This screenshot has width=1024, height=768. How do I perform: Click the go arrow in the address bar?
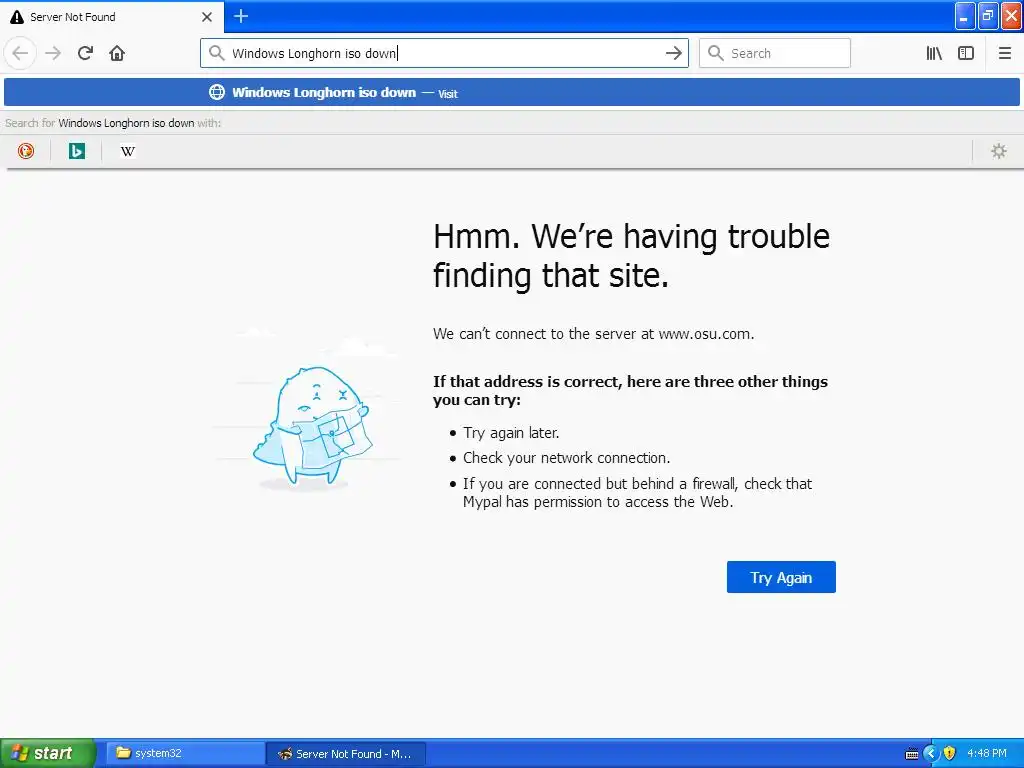pyautogui.click(x=673, y=53)
